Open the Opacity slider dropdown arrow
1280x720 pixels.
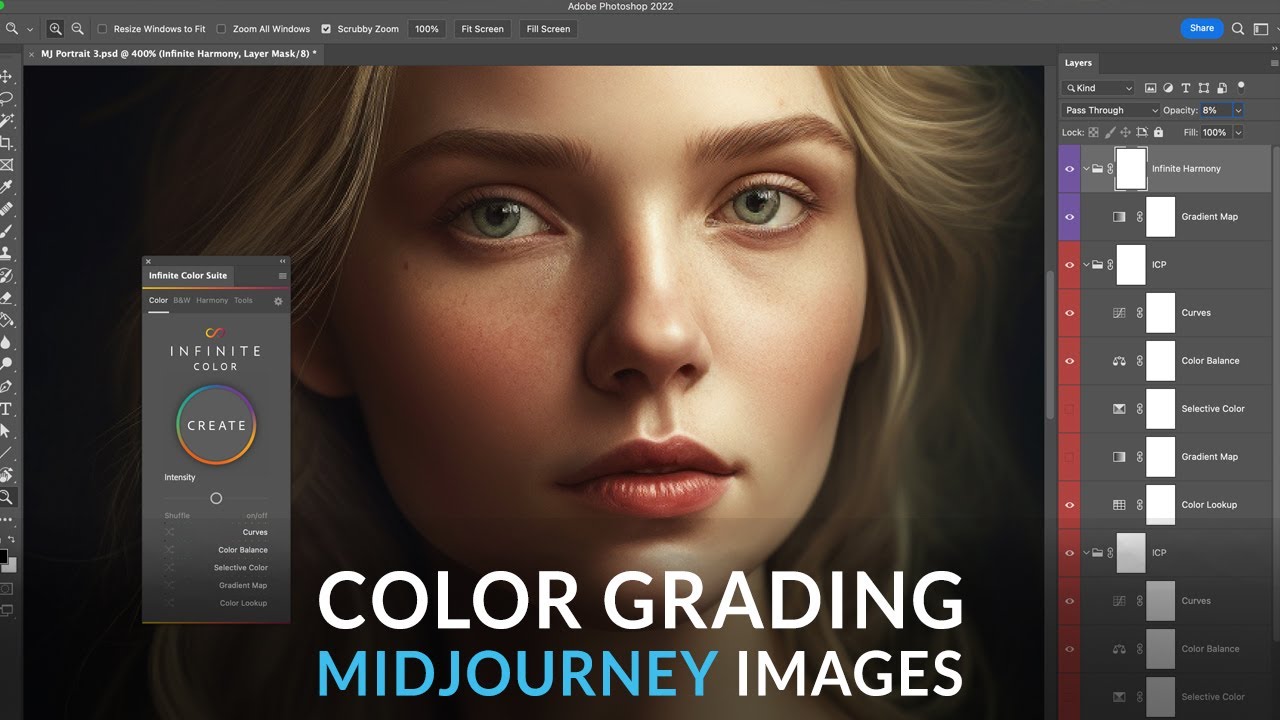point(1239,110)
